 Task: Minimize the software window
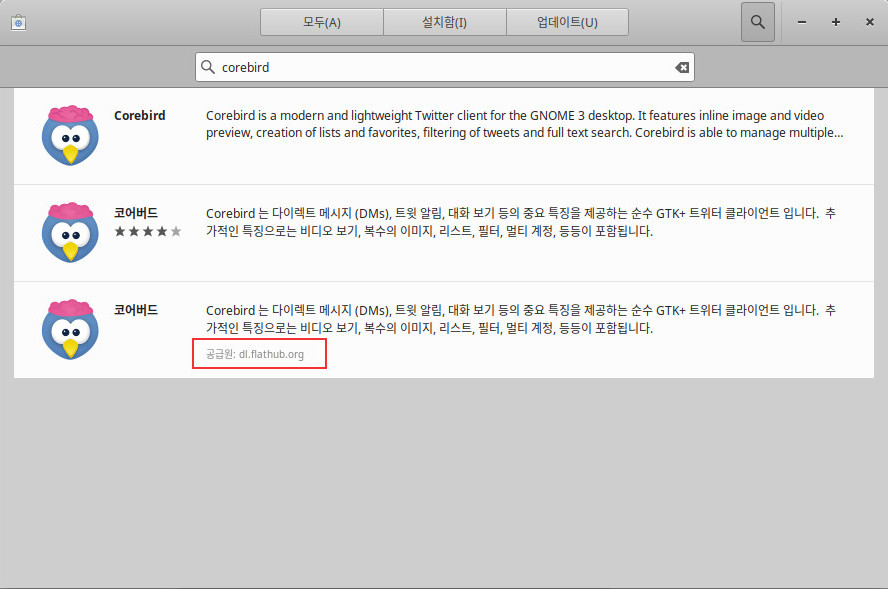click(802, 22)
